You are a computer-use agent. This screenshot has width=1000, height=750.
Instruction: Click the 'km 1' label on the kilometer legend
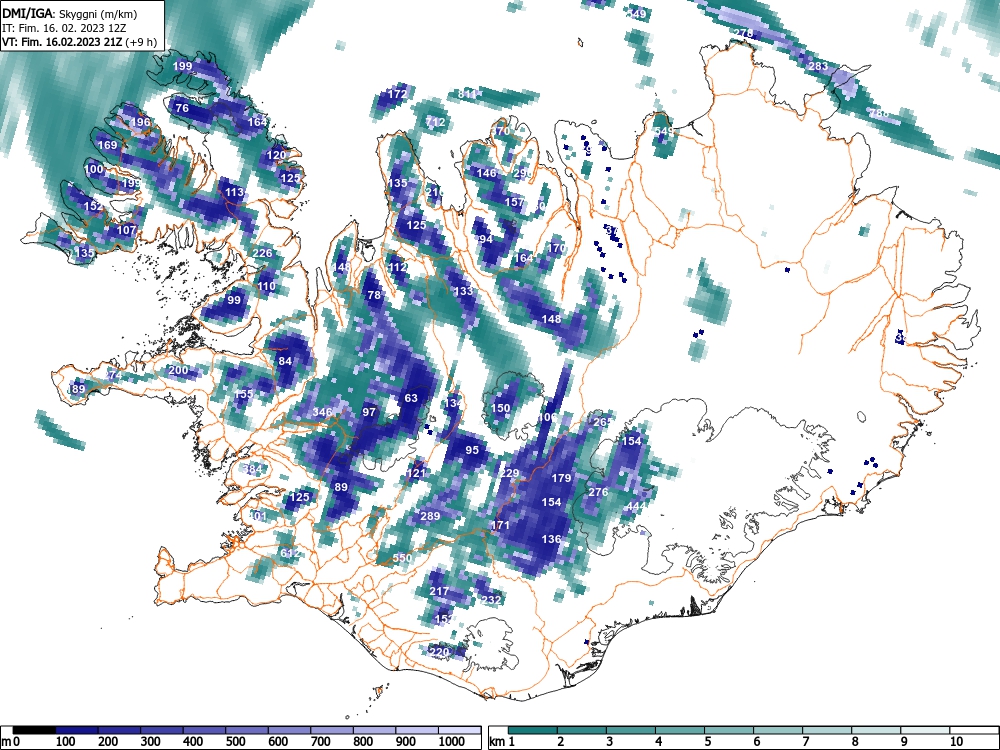(x=502, y=741)
